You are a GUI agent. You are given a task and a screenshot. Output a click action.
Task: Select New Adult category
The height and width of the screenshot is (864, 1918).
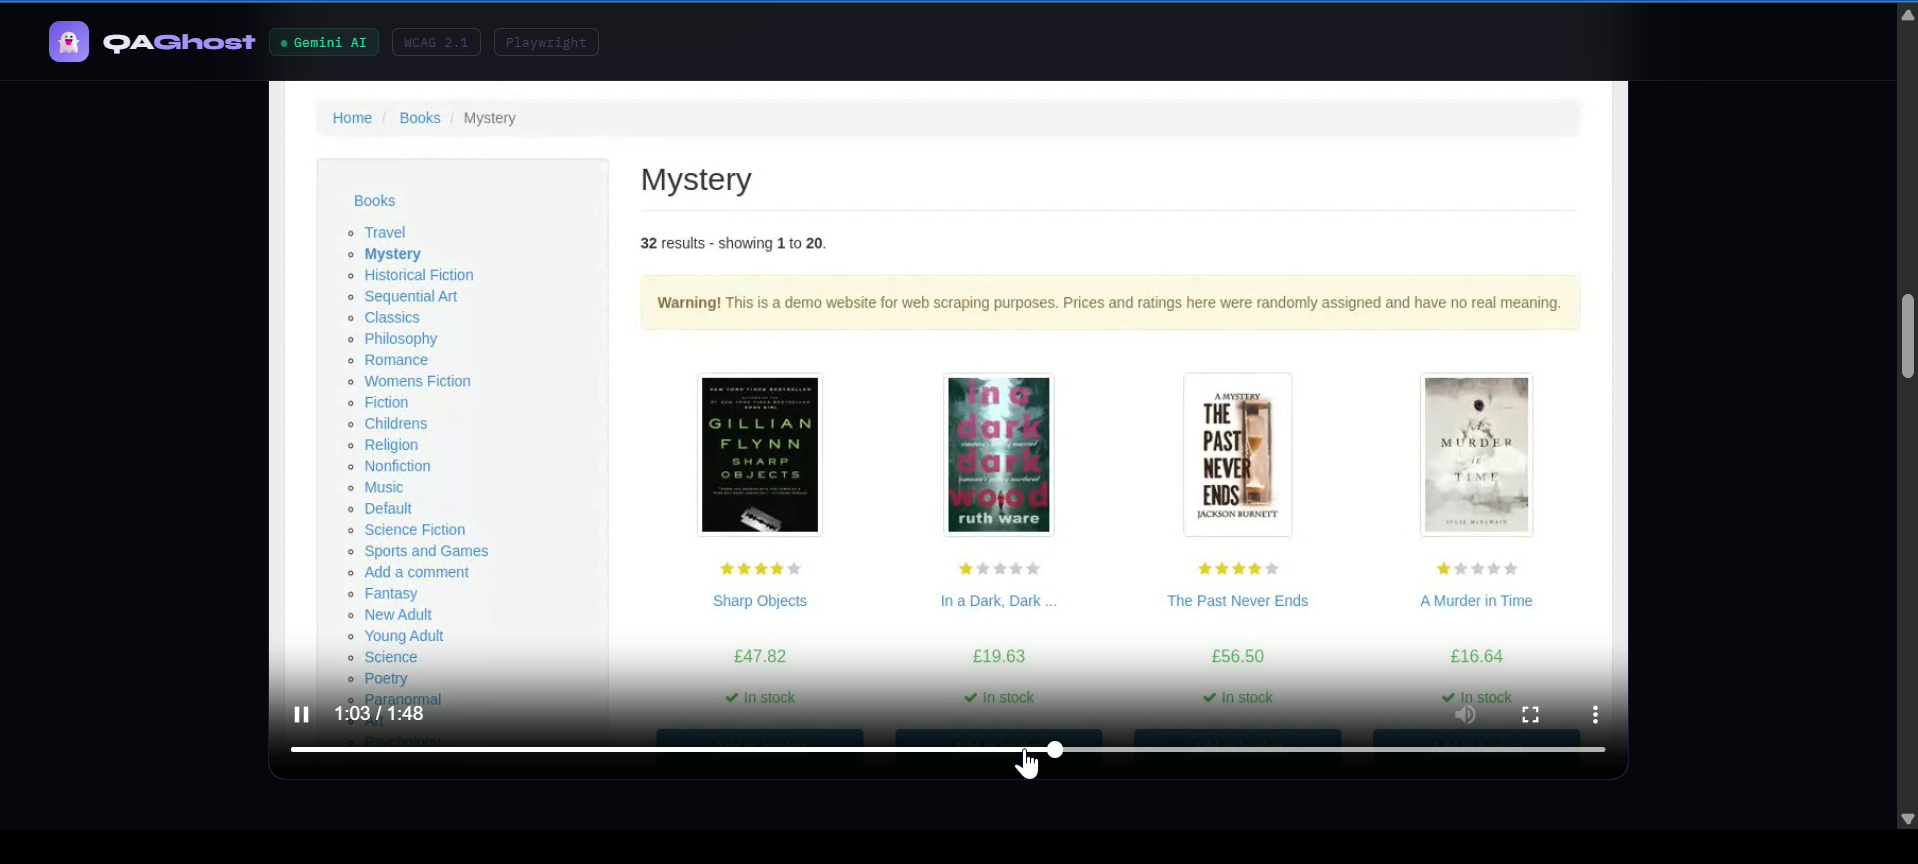pyautogui.click(x=398, y=615)
